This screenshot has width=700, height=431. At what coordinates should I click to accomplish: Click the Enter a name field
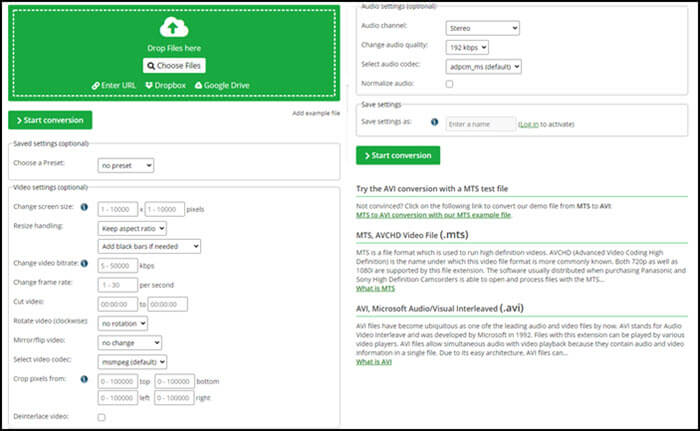(480, 124)
